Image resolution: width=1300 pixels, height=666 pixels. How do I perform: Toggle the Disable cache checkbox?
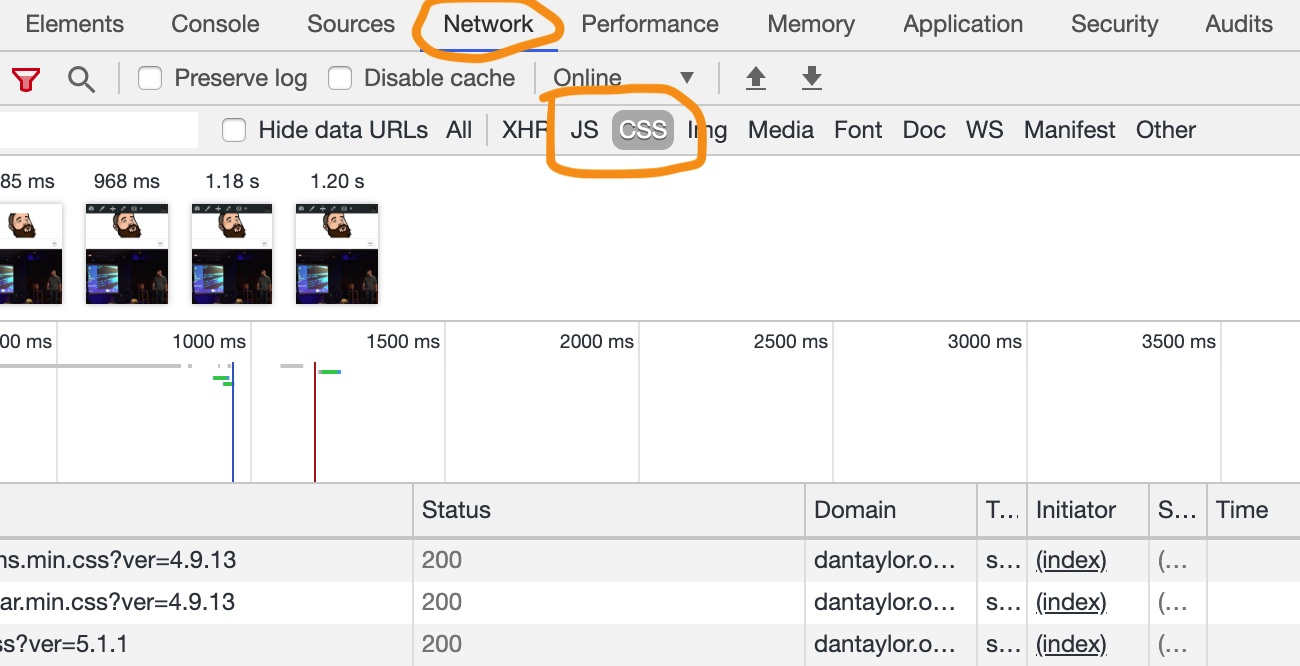341,78
